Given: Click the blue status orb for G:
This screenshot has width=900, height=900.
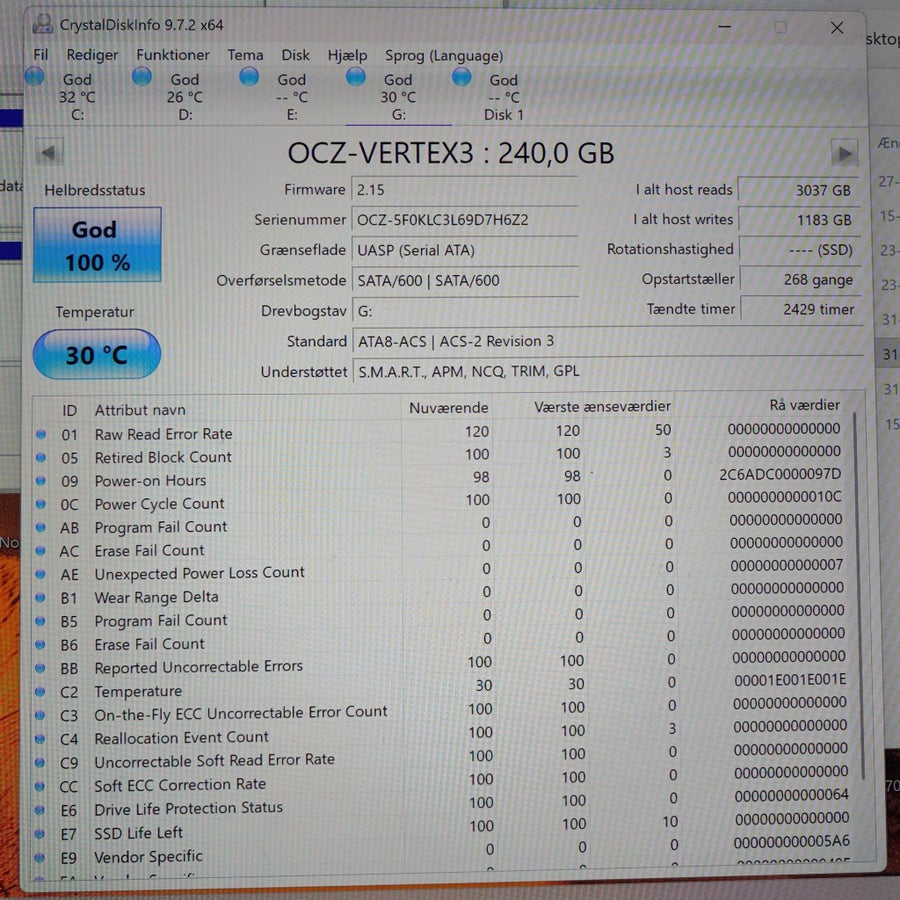Looking at the screenshot, I should pyautogui.click(x=355, y=76).
